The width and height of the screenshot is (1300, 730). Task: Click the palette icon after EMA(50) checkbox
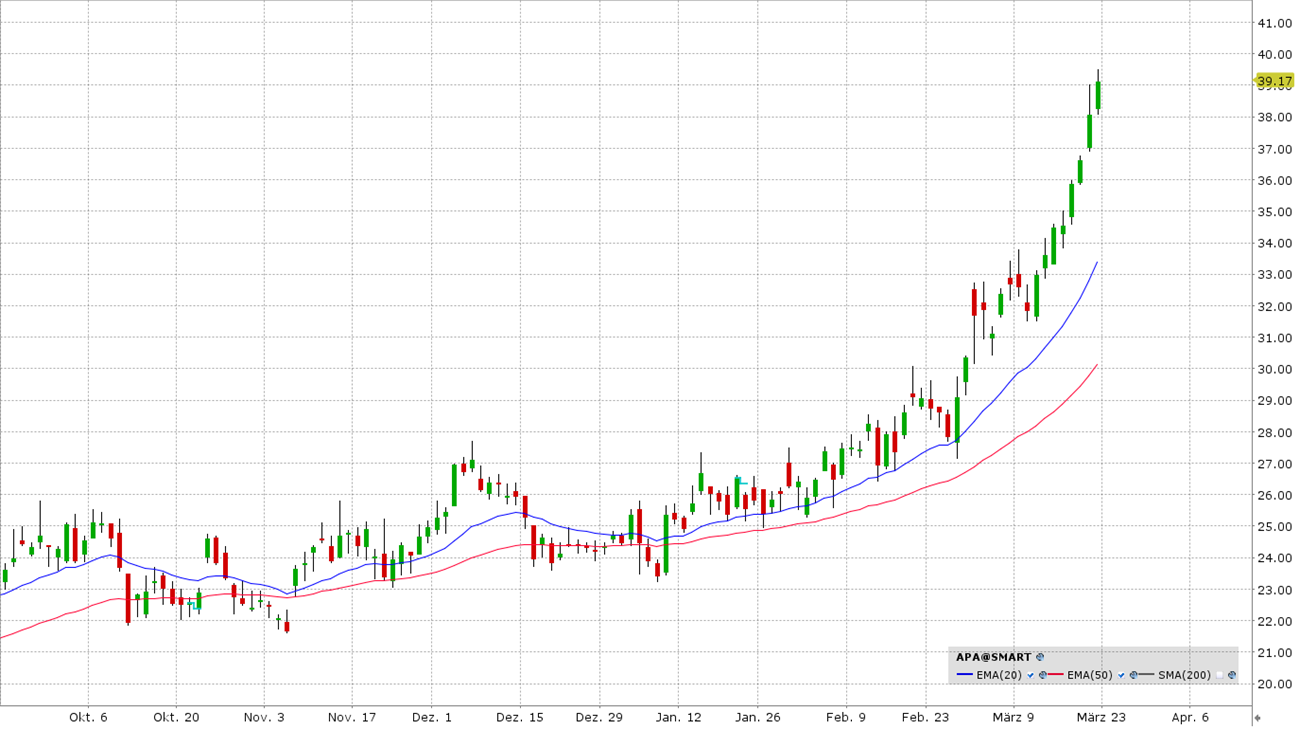[x=1134, y=675]
